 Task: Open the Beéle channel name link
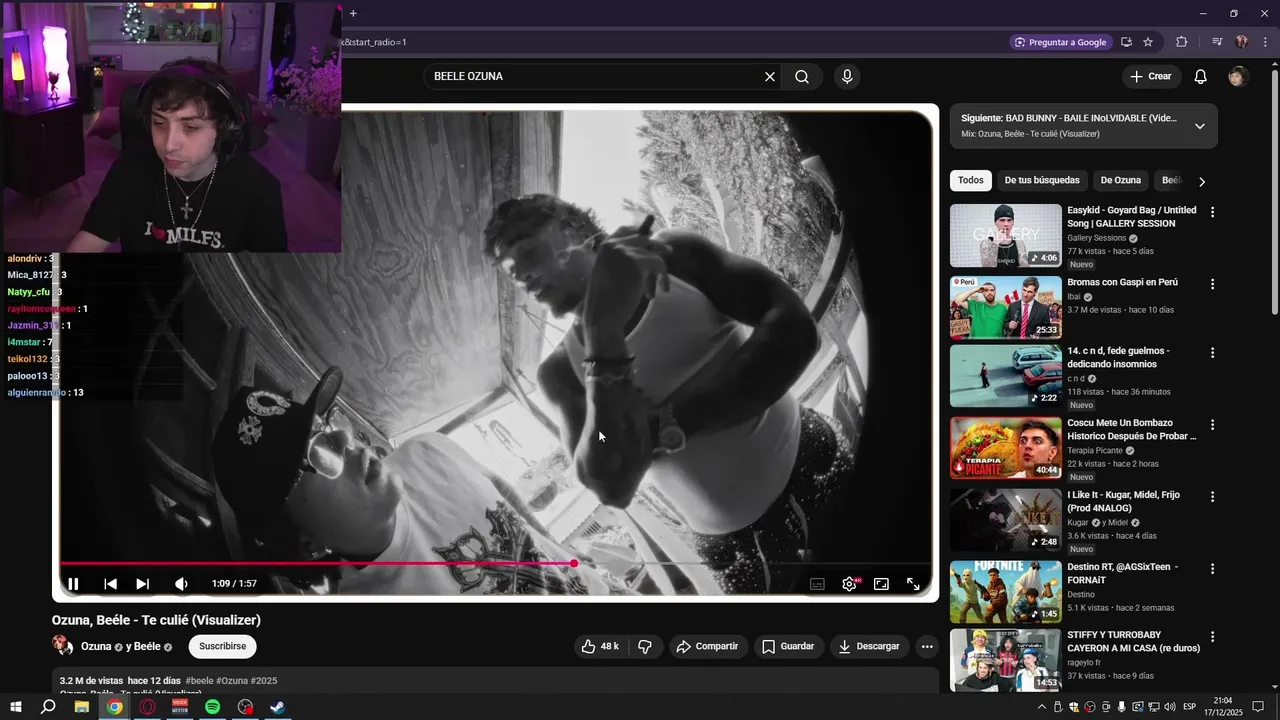[x=147, y=647]
